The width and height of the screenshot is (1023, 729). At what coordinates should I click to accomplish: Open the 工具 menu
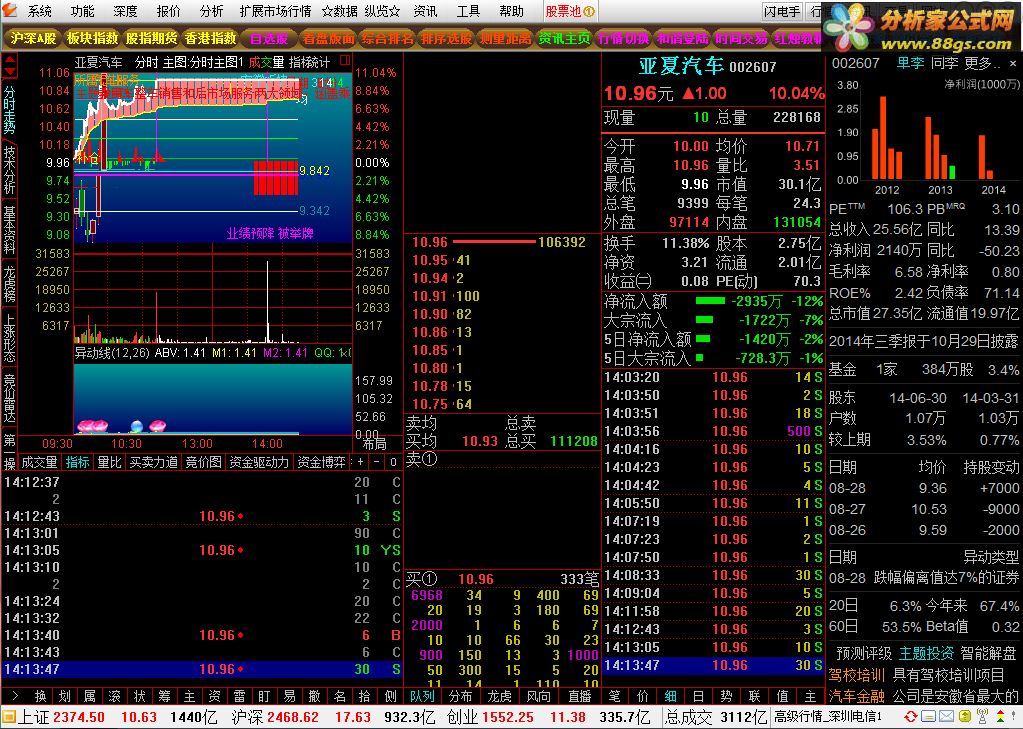coord(468,11)
